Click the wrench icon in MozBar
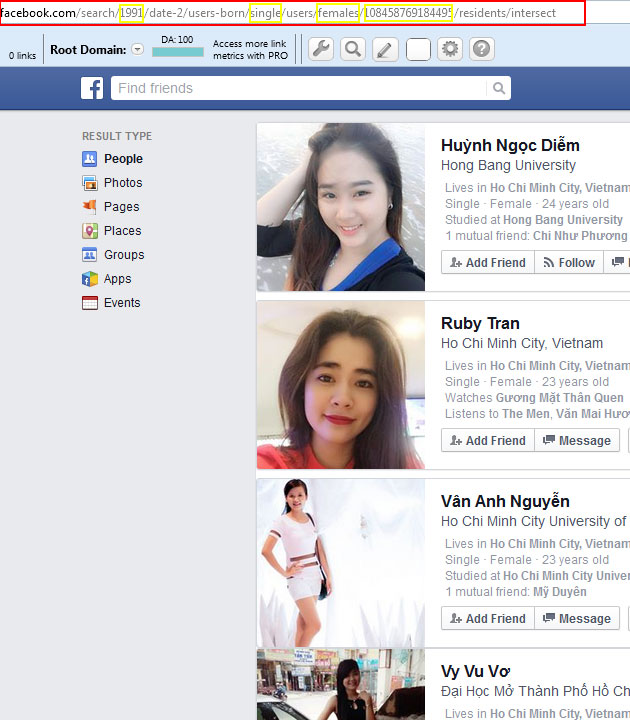The width and height of the screenshot is (630, 720). pos(320,49)
